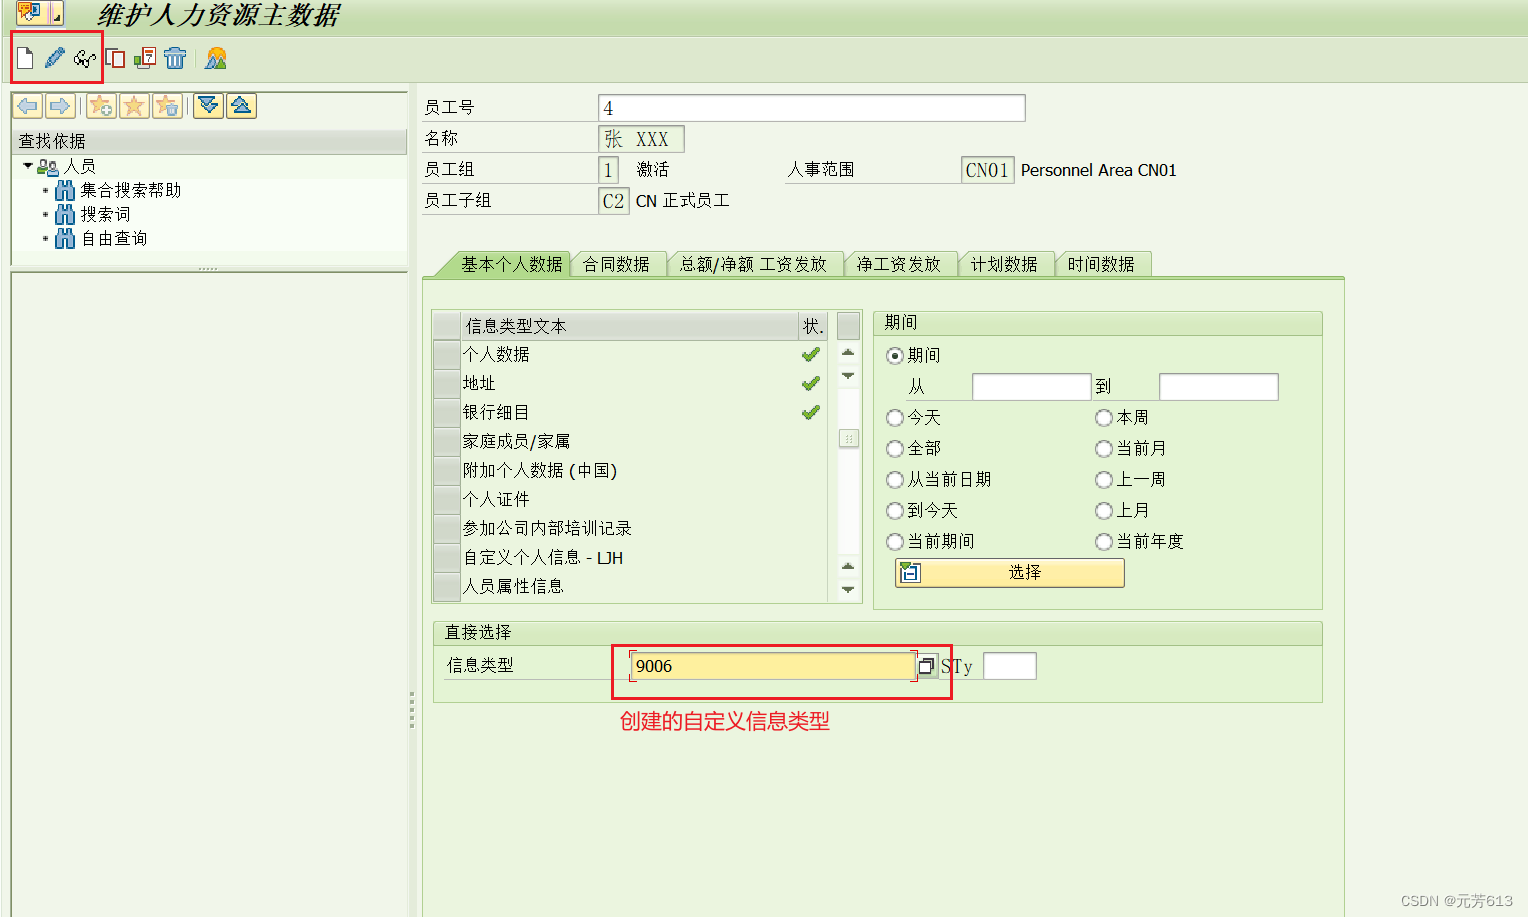Click the 信息类型 field containing 9006

tap(773, 666)
